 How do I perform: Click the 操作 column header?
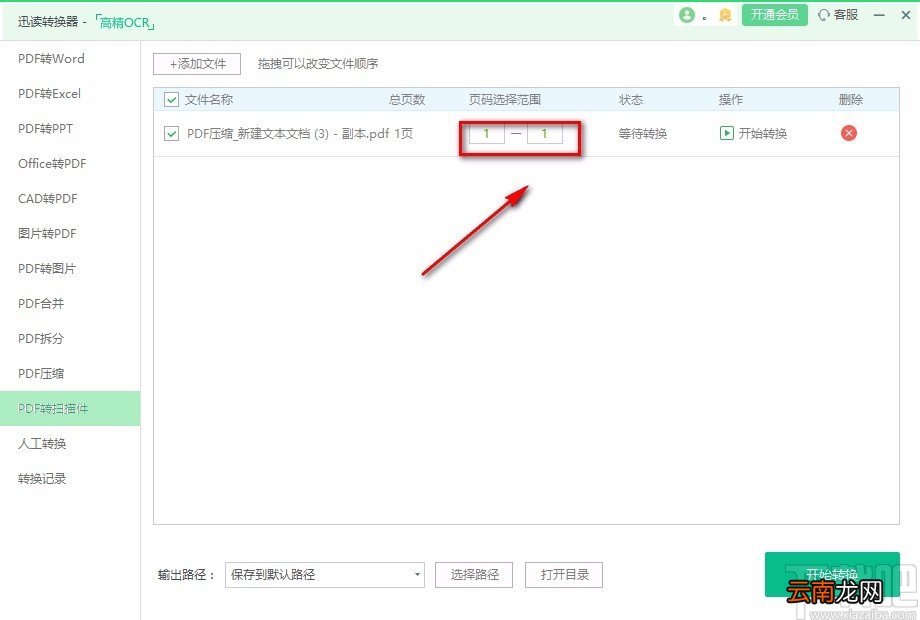(x=731, y=100)
